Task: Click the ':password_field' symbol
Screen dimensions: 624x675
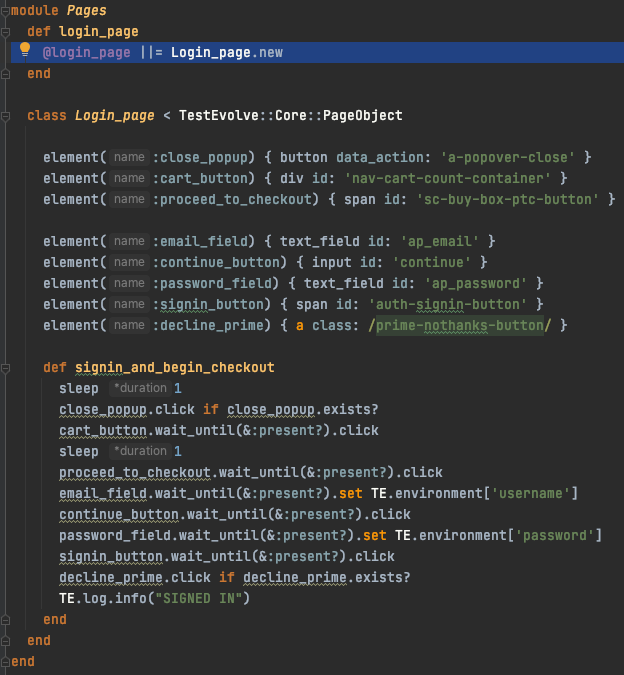Action: pyautogui.click(x=212, y=283)
